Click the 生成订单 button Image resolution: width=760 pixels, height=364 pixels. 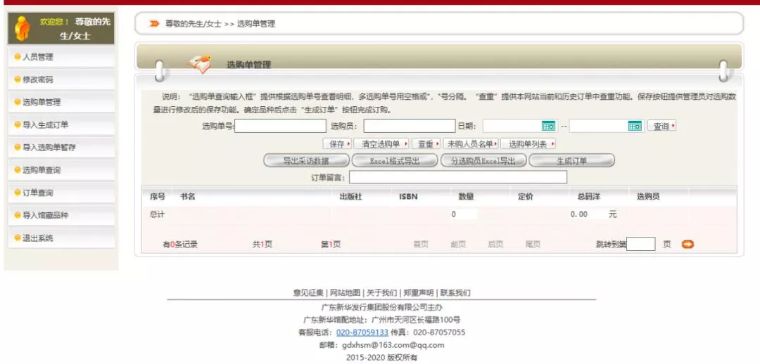tap(571, 160)
